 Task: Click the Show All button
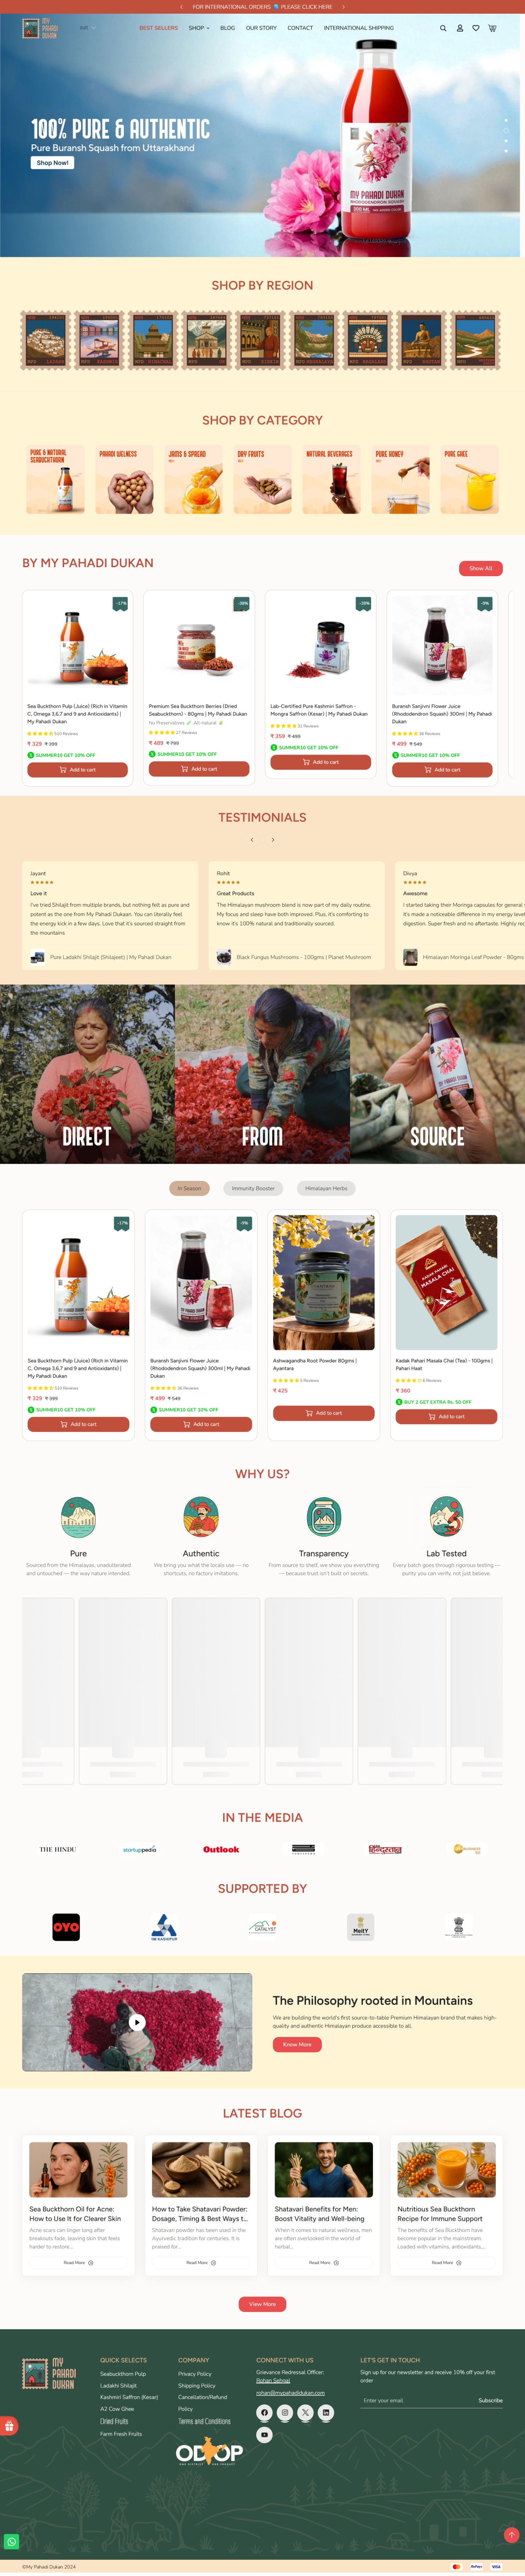click(481, 568)
